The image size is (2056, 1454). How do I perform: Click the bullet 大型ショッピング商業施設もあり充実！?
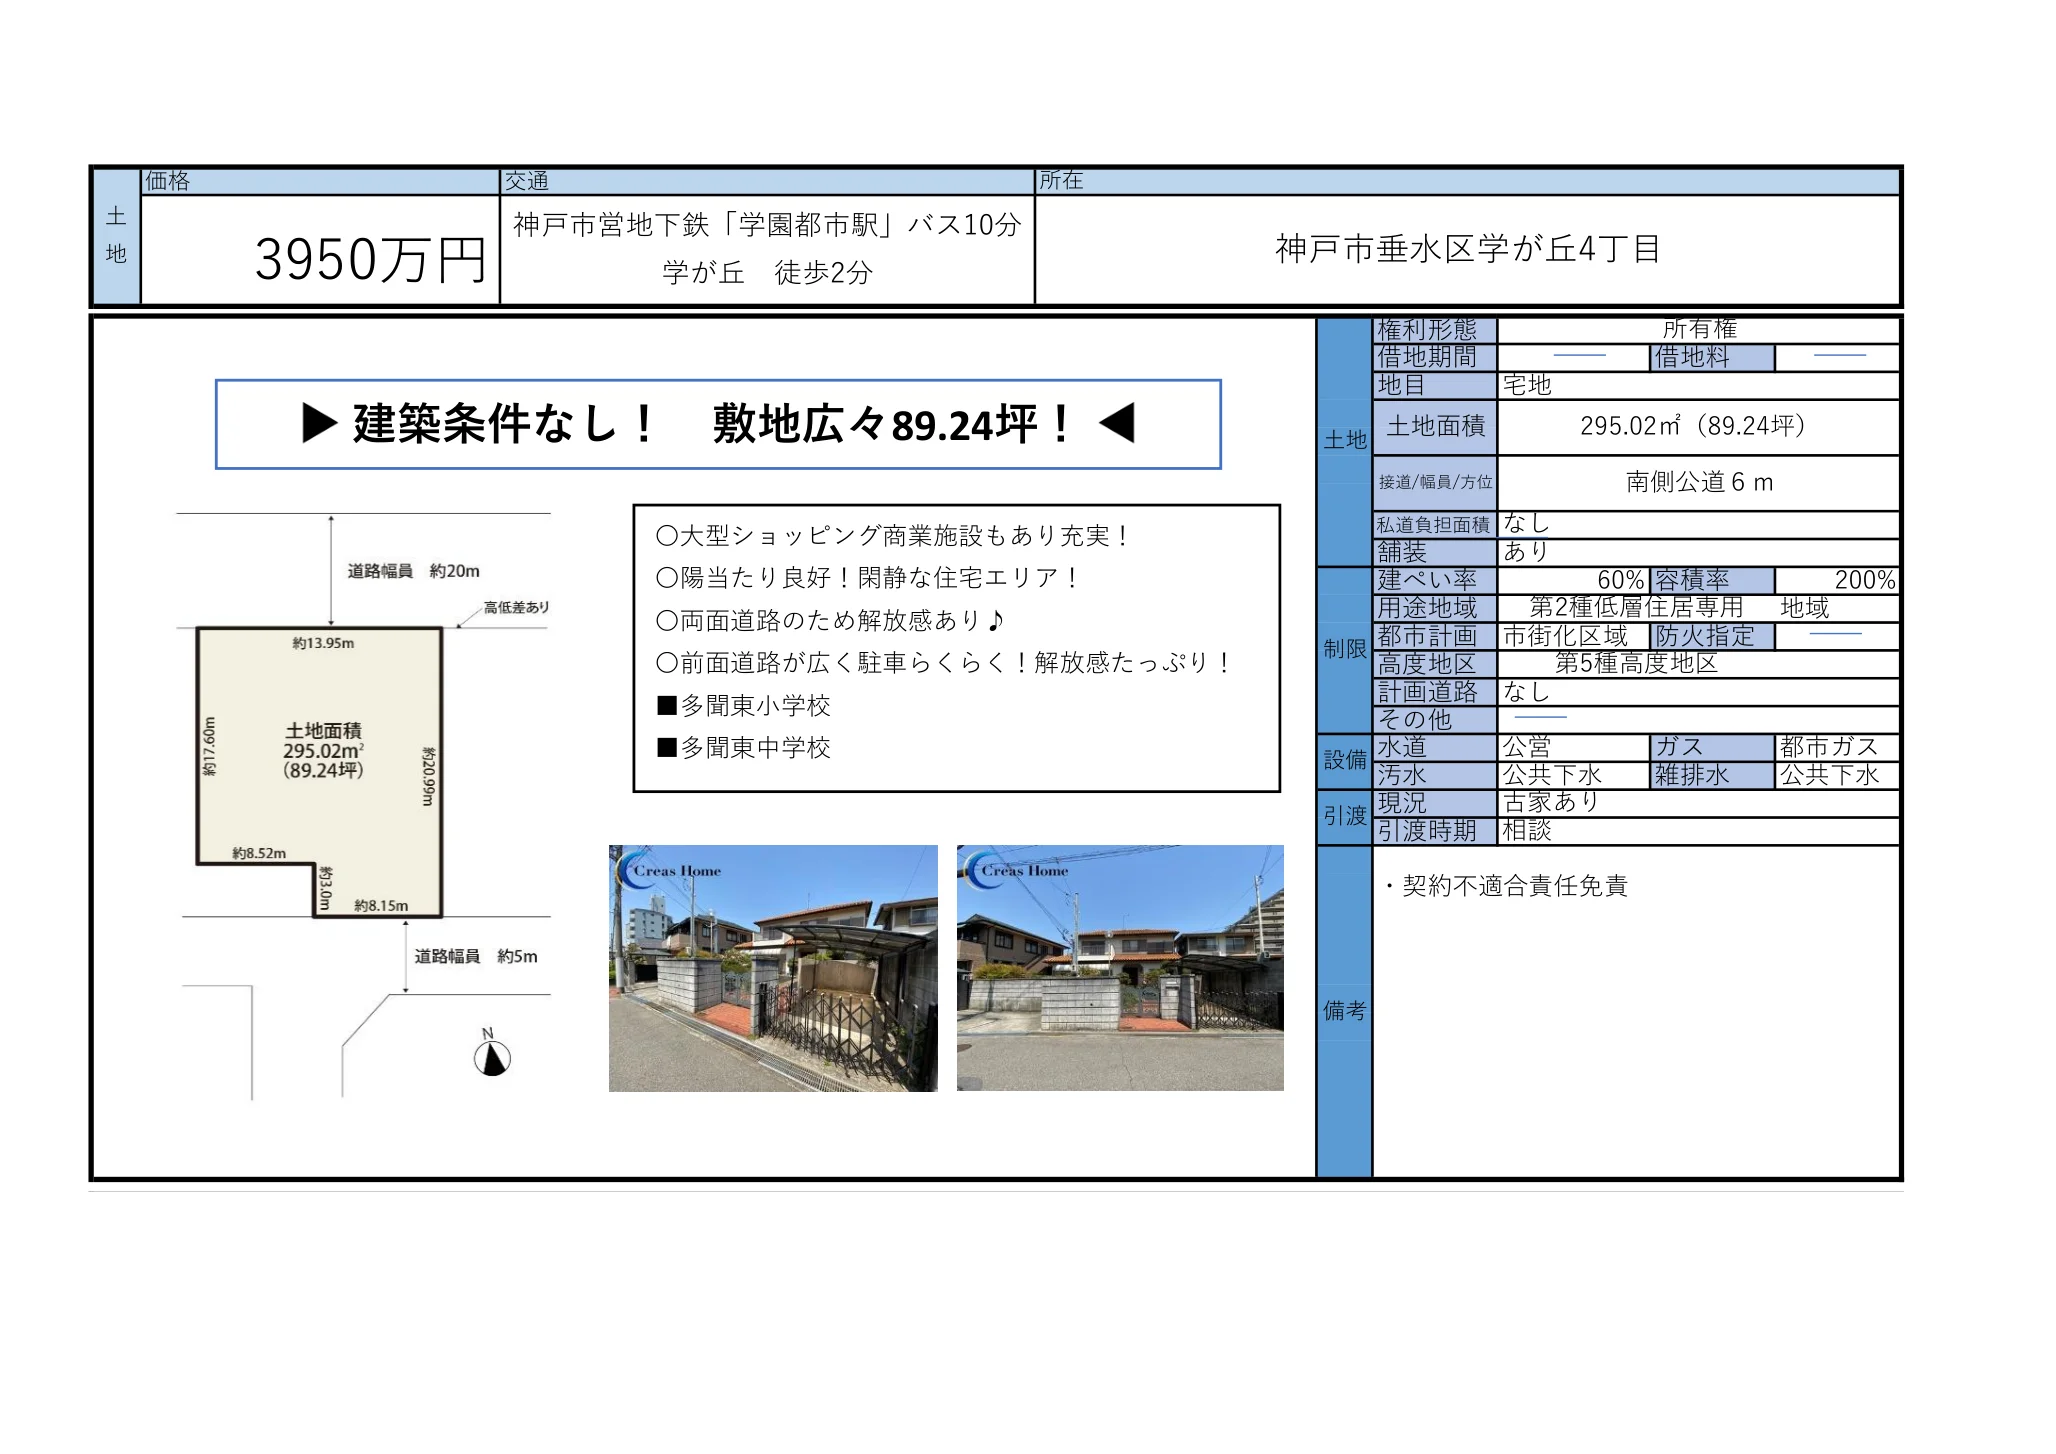point(892,536)
